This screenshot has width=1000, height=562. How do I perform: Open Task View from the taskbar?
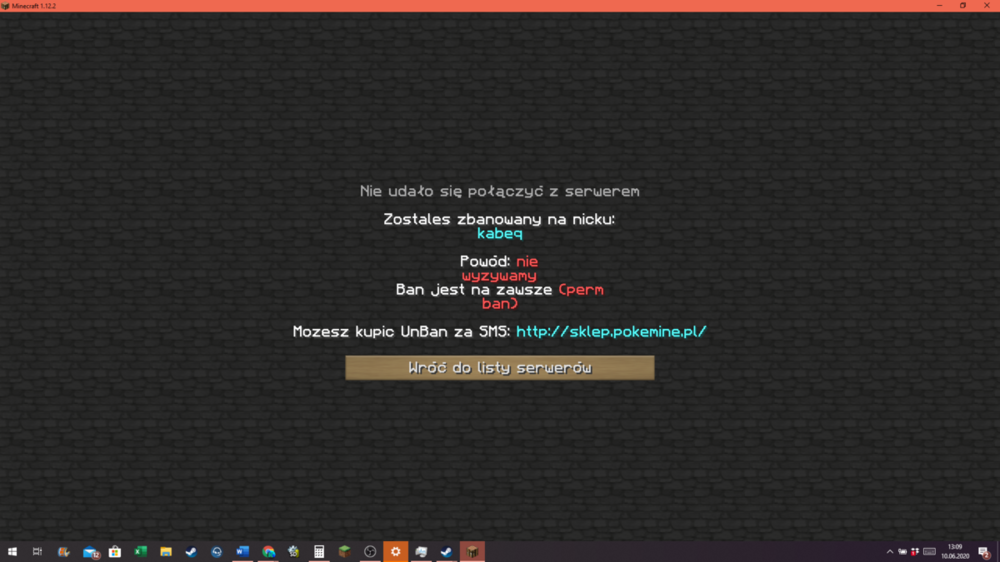pos(38,551)
